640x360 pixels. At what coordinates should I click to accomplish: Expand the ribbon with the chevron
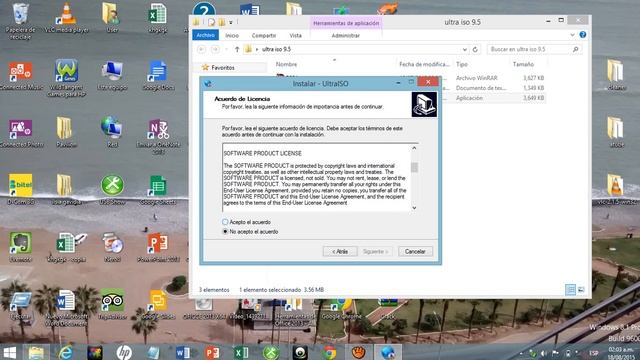coord(572,35)
